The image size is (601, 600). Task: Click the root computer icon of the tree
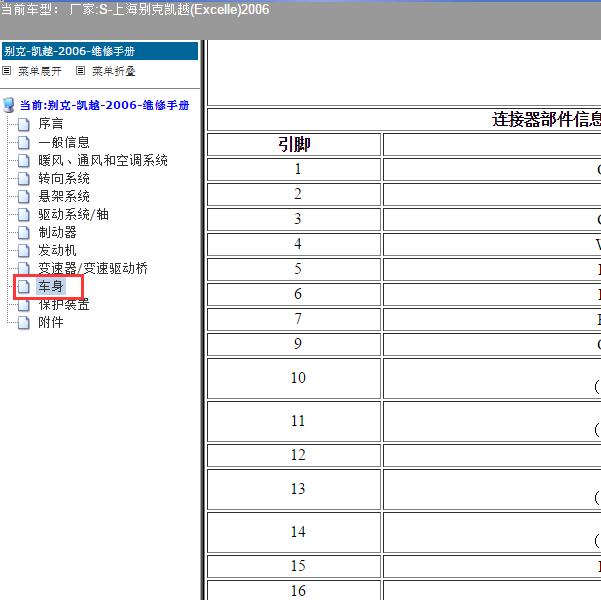[x=8, y=105]
